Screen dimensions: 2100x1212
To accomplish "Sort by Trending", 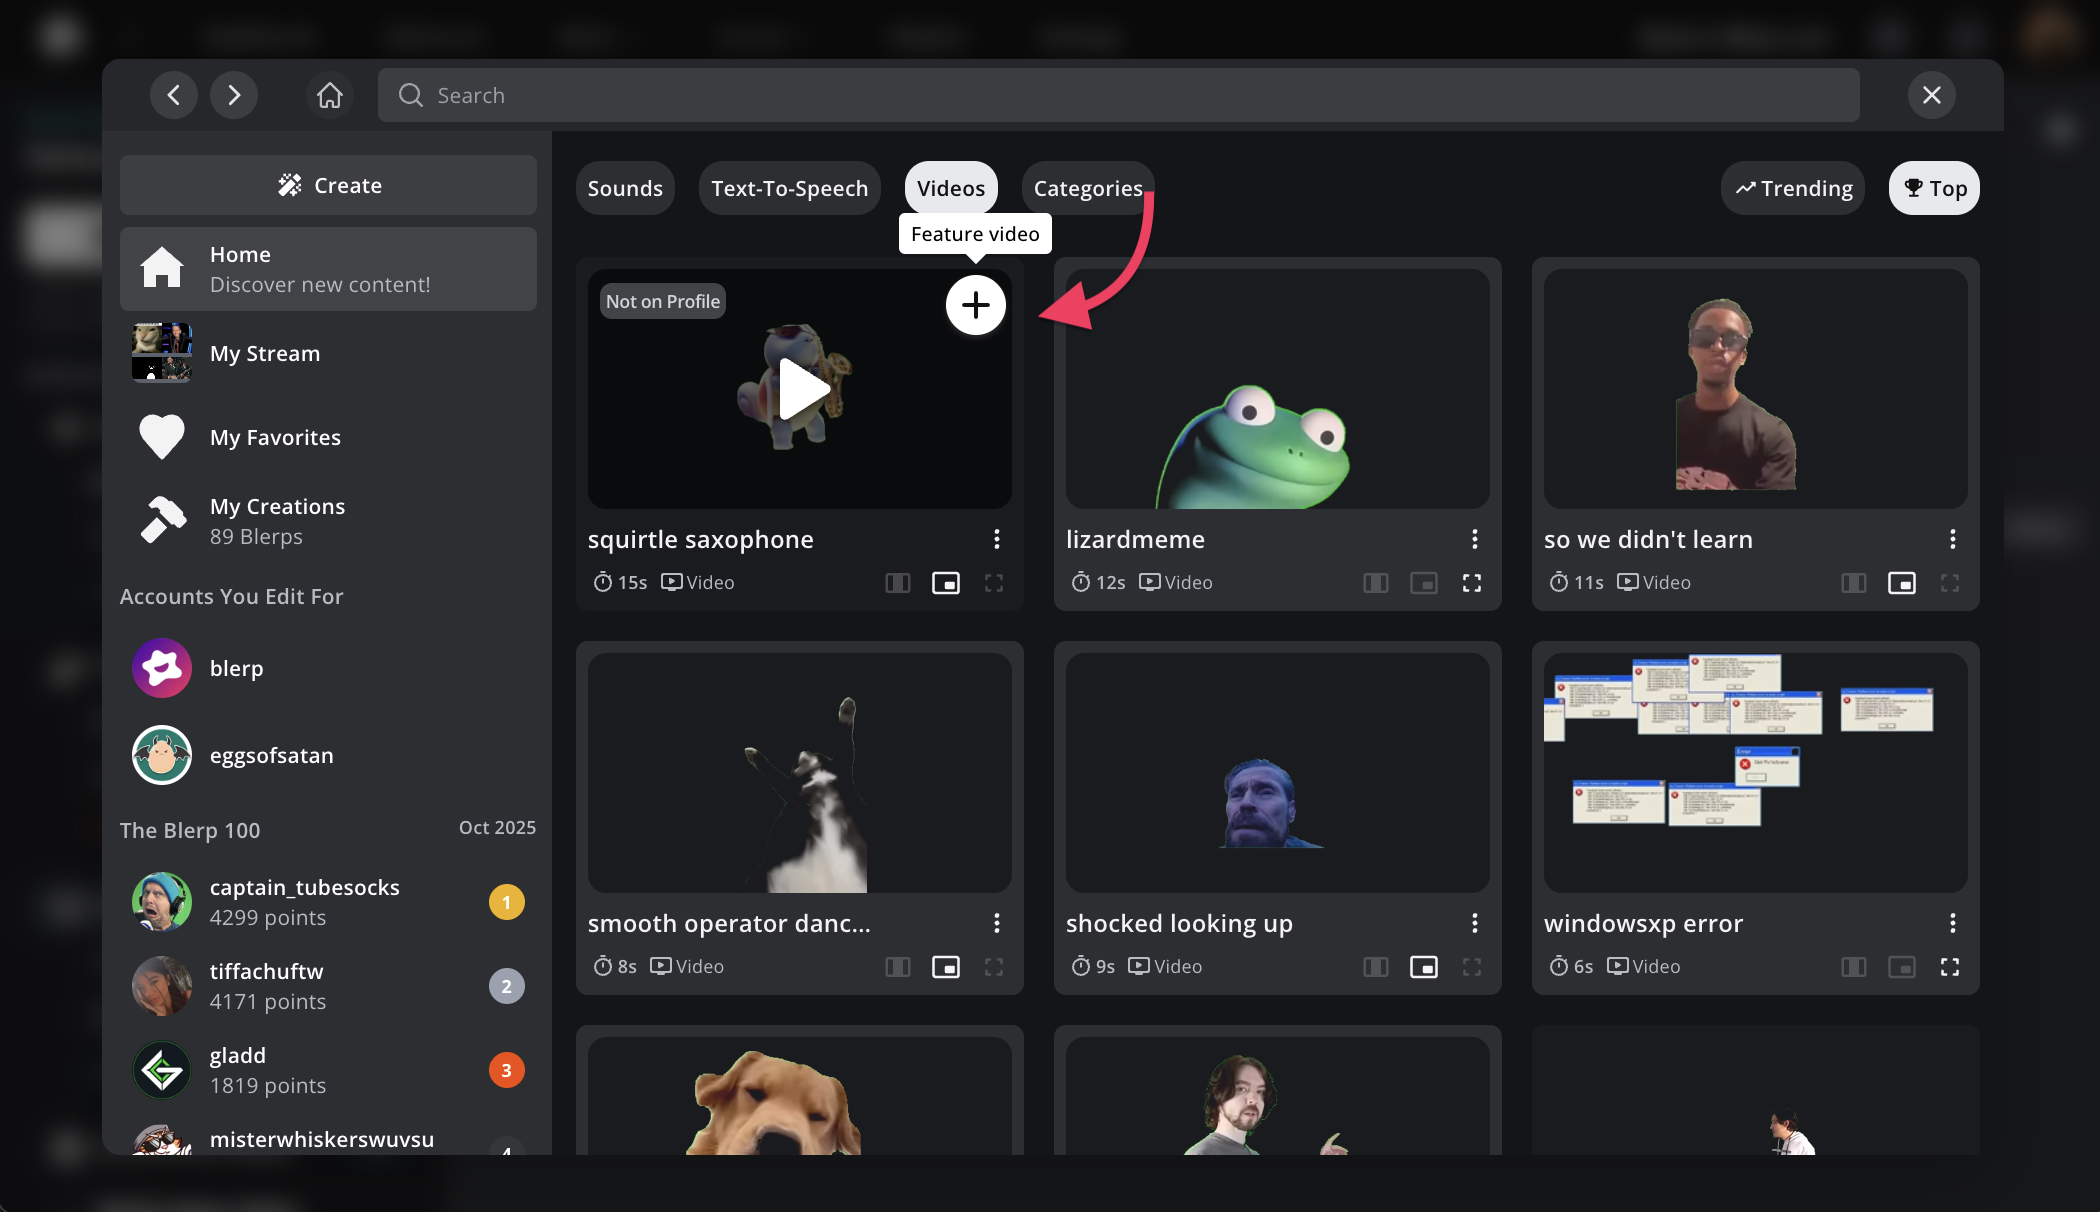I will tap(1793, 188).
